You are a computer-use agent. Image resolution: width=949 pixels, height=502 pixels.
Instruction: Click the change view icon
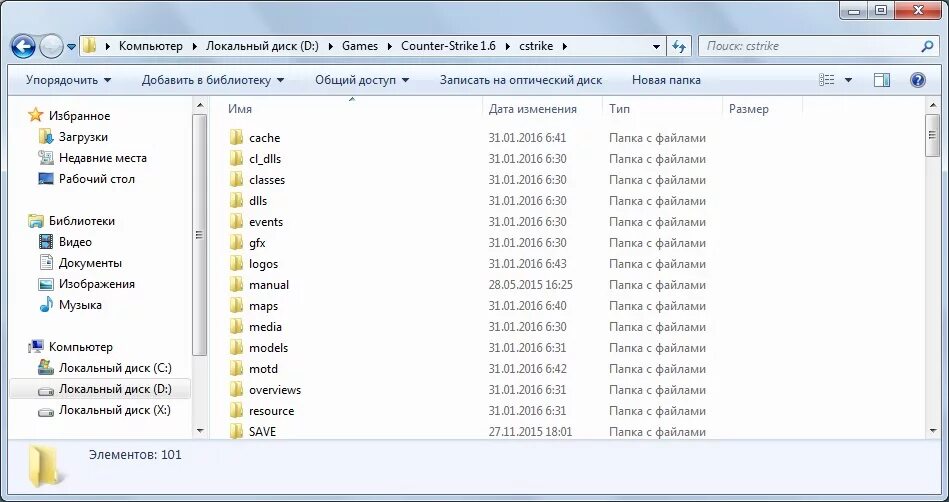click(x=827, y=80)
